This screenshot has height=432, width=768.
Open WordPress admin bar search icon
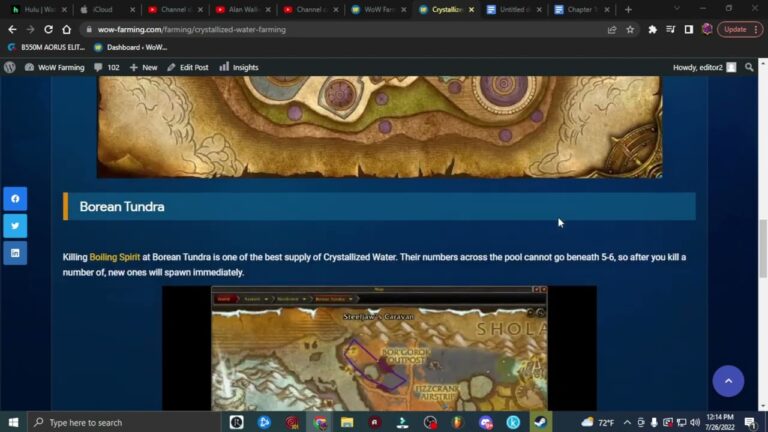click(x=749, y=68)
